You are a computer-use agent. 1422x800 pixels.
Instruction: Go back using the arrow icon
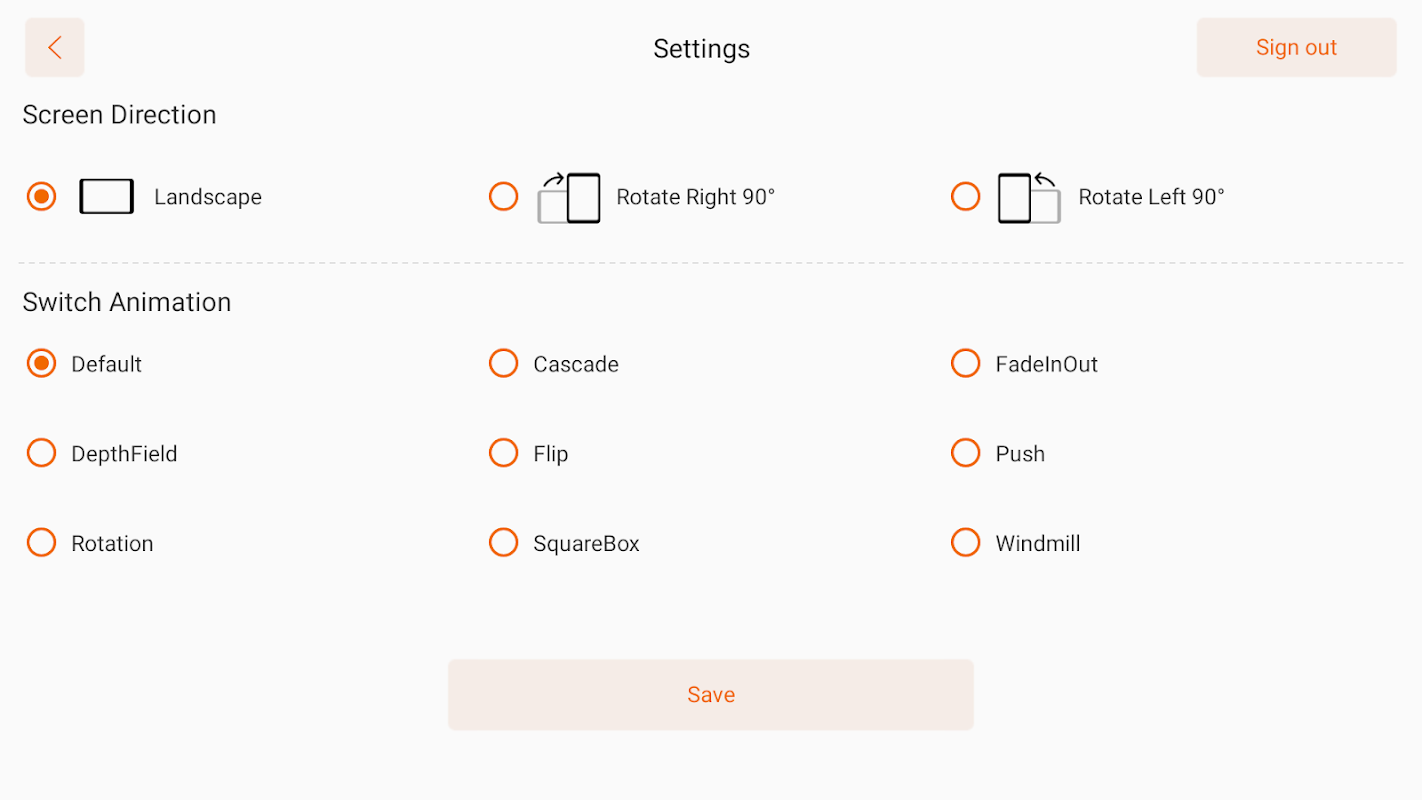point(55,47)
